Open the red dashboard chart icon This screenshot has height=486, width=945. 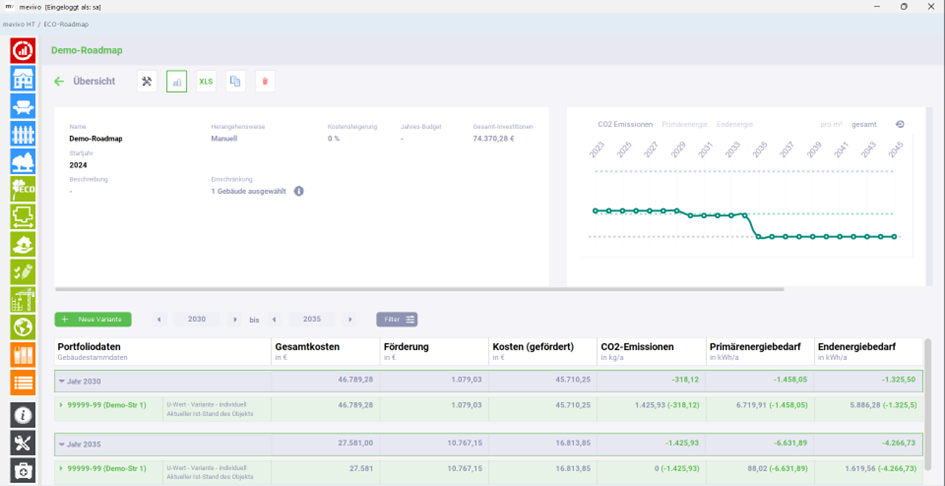click(23, 51)
